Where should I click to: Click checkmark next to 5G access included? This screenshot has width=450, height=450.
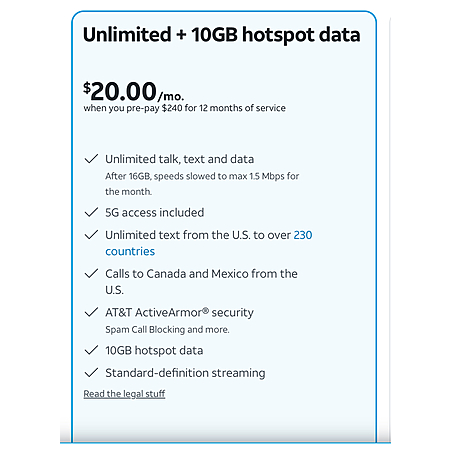(x=91, y=212)
